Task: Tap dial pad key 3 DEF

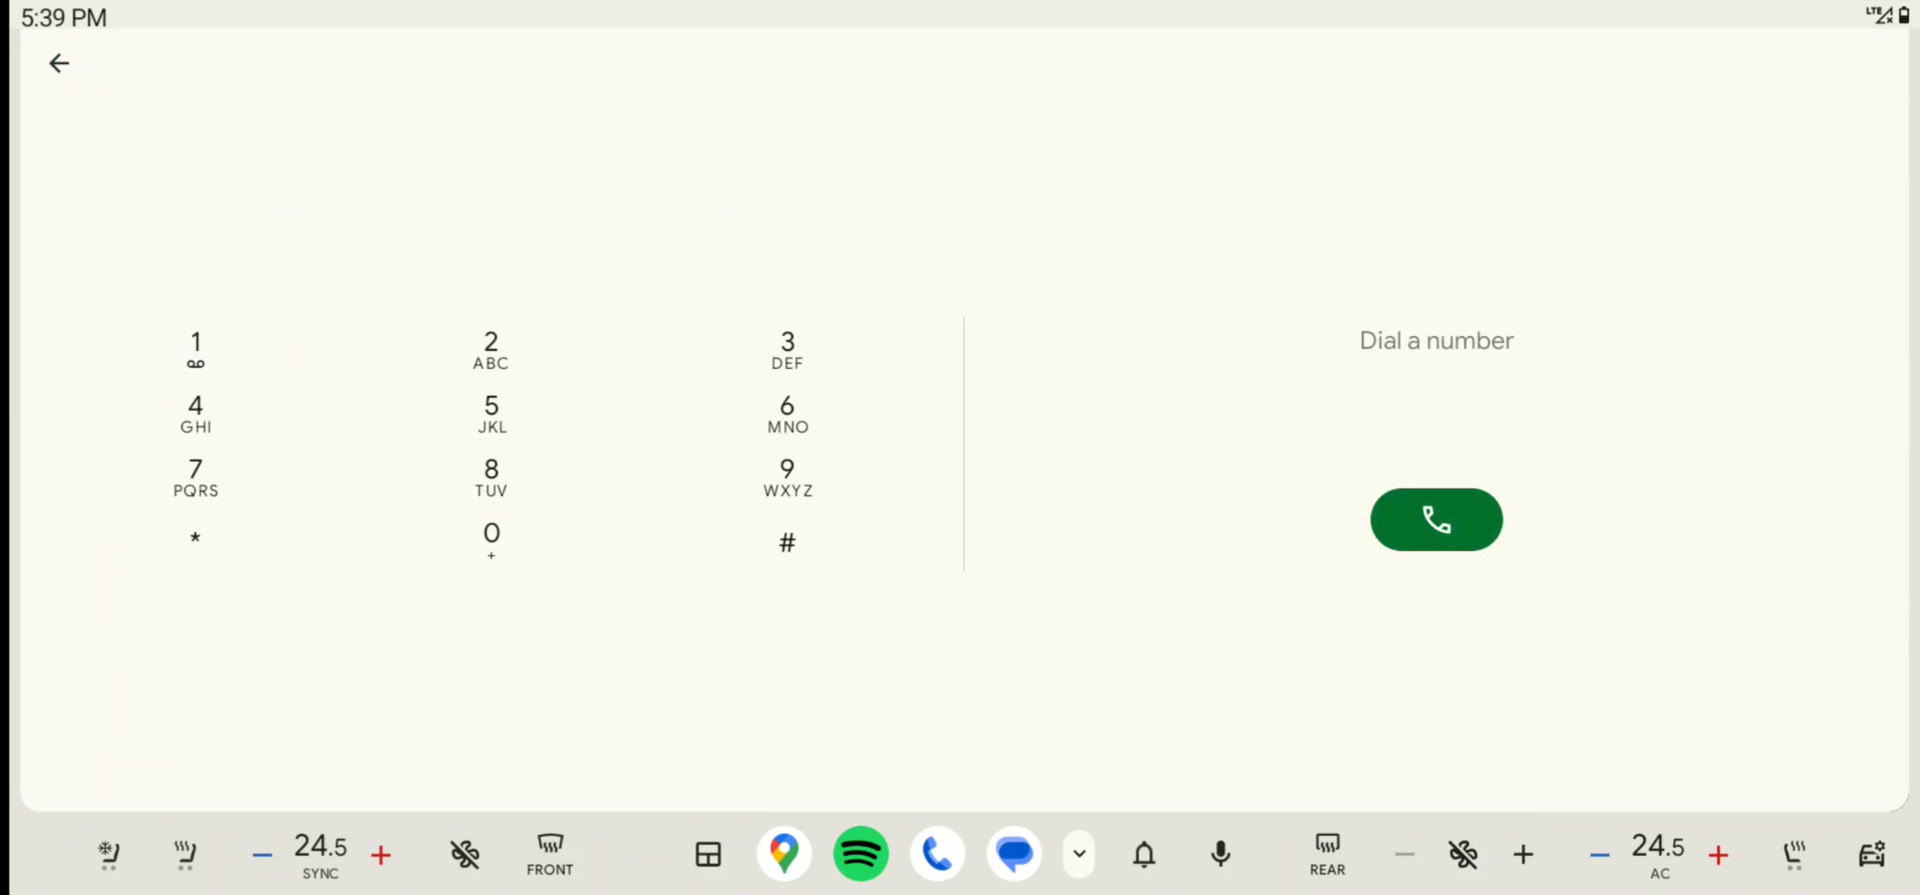Action: (787, 350)
